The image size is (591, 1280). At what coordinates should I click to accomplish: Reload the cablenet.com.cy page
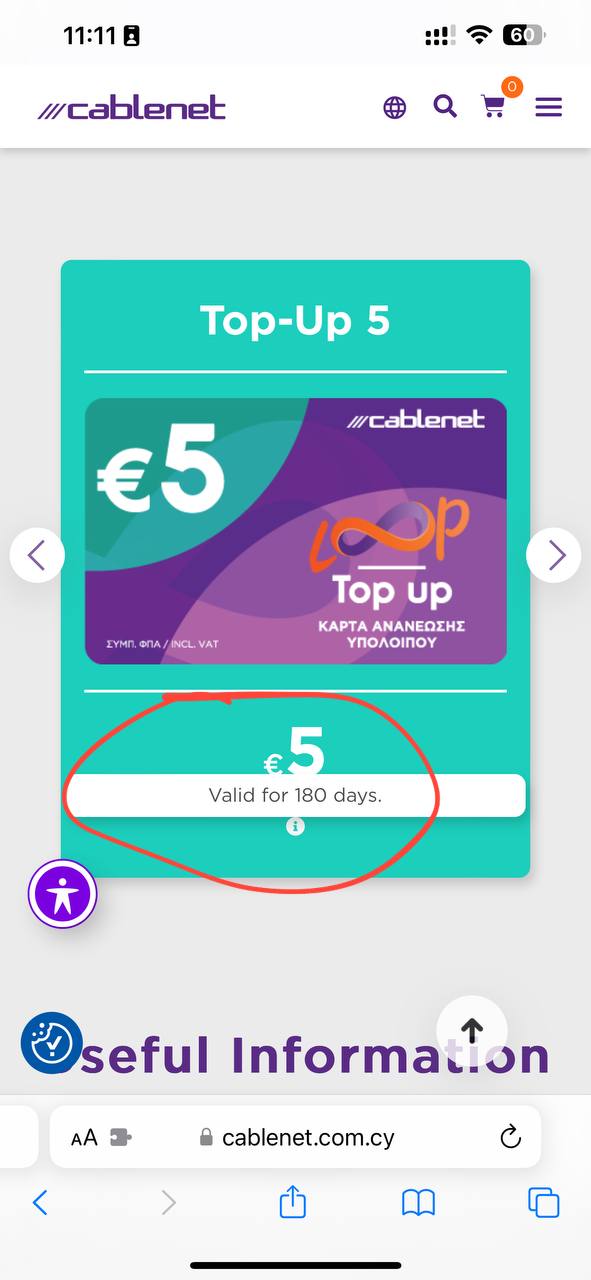510,1137
